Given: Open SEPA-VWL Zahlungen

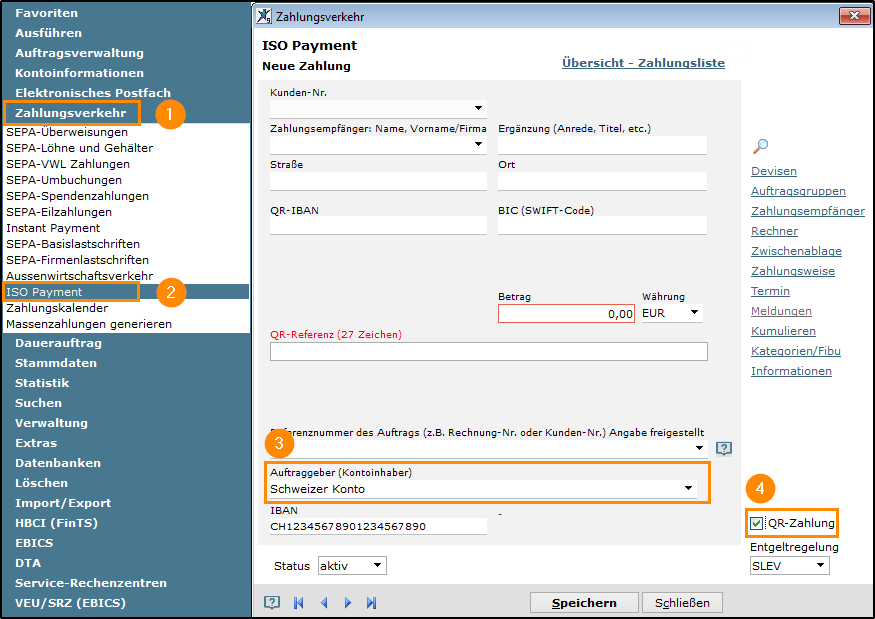Looking at the screenshot, I should pyautogui.click(x=68, y=164).
